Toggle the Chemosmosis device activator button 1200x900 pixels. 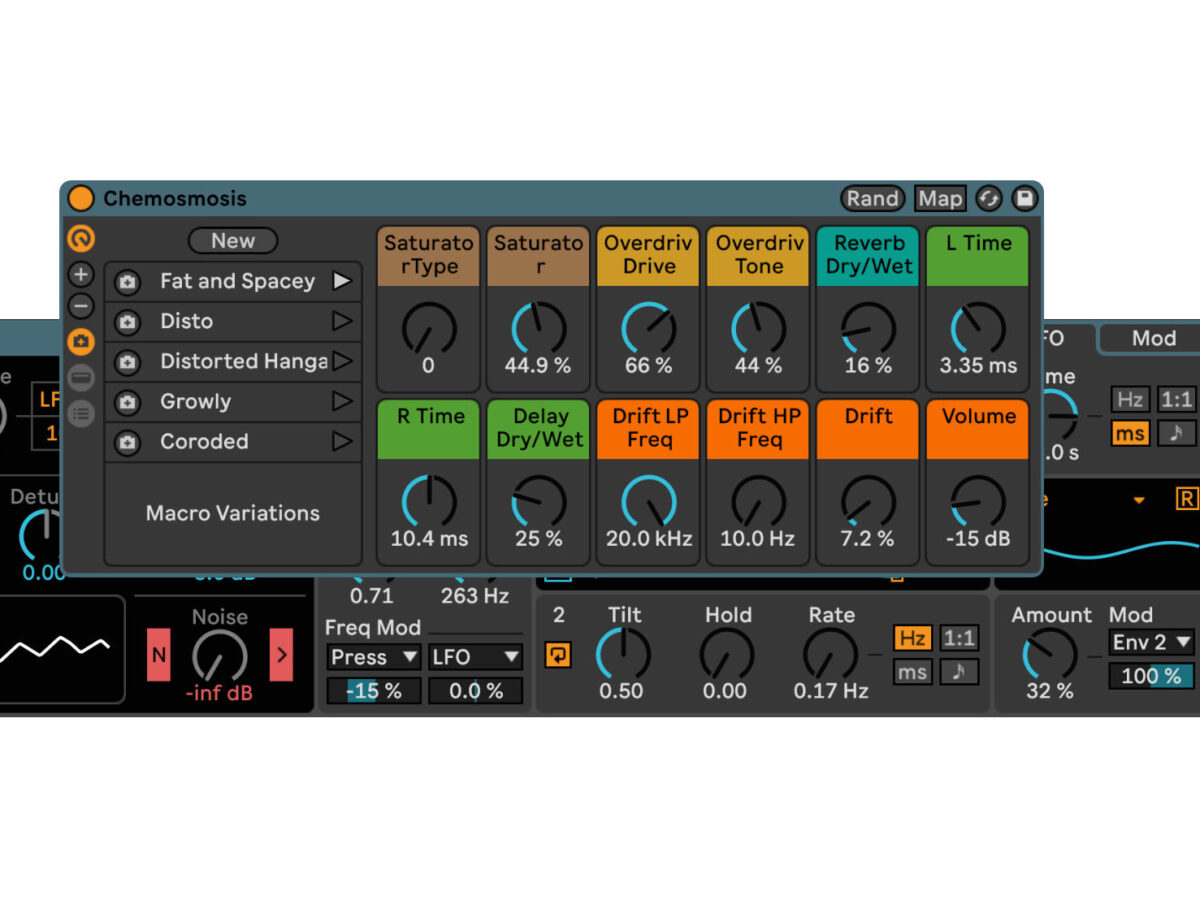click(x=81, y=198)
